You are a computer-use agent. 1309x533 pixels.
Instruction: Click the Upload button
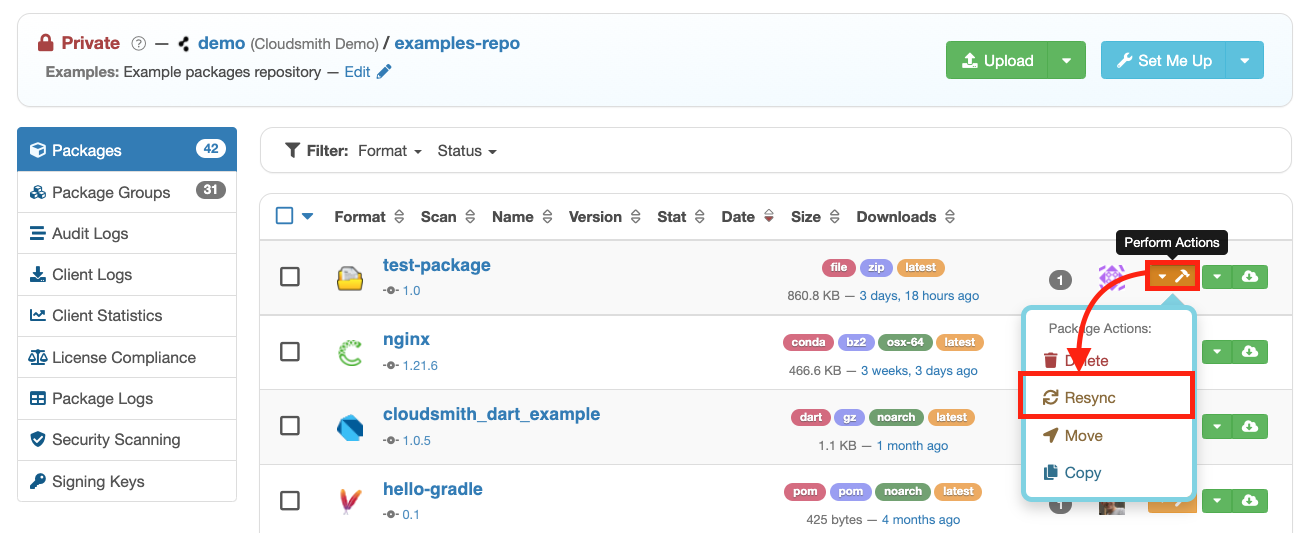click(x=997, y=60)
